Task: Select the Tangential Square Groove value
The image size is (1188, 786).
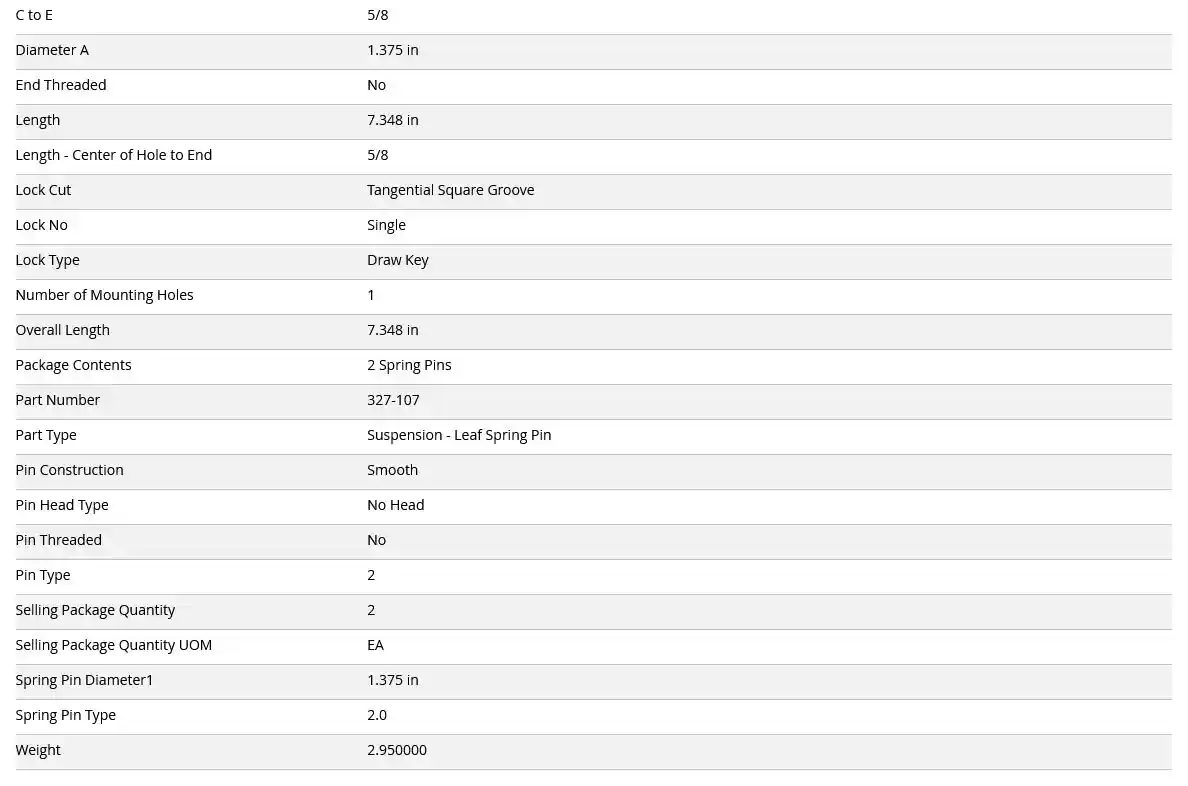Action: pyautogui.click(x=451, y=189)
